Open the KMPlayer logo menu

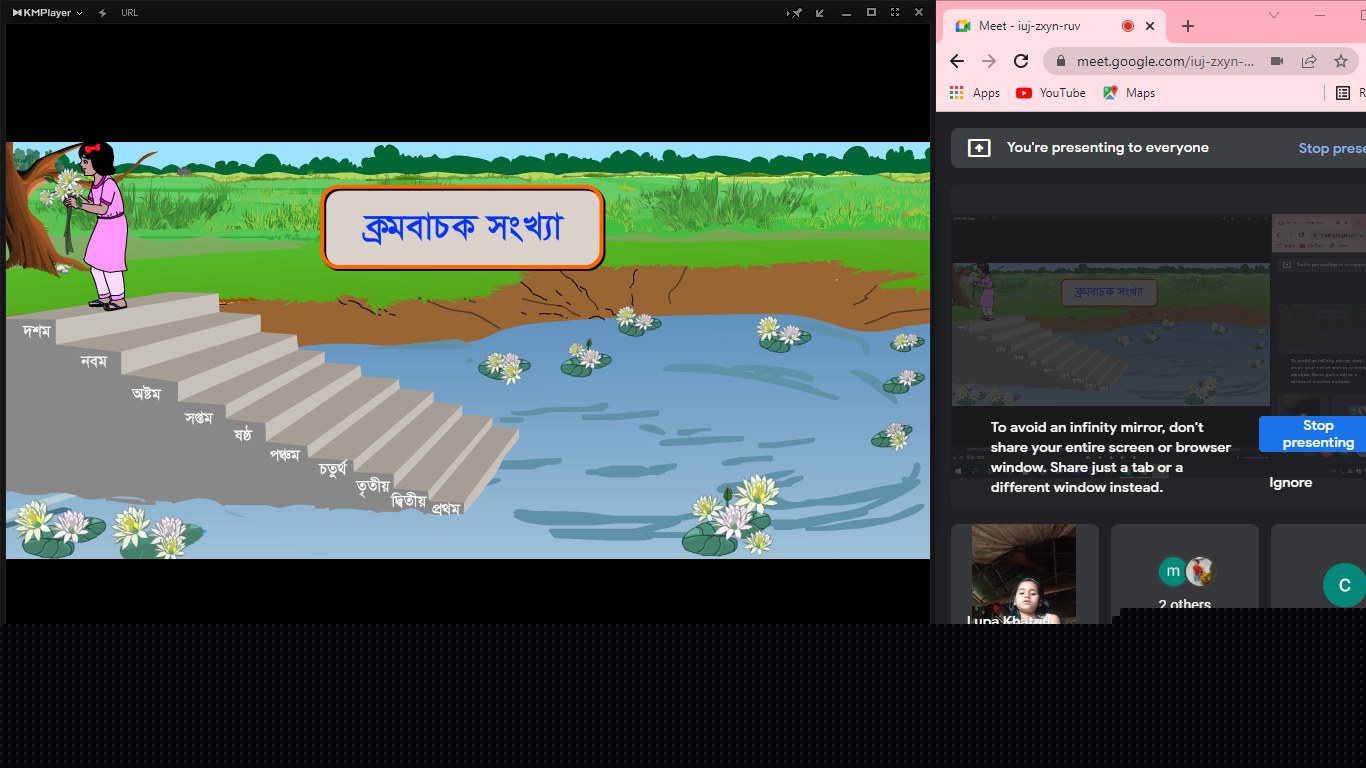point(47,12)
